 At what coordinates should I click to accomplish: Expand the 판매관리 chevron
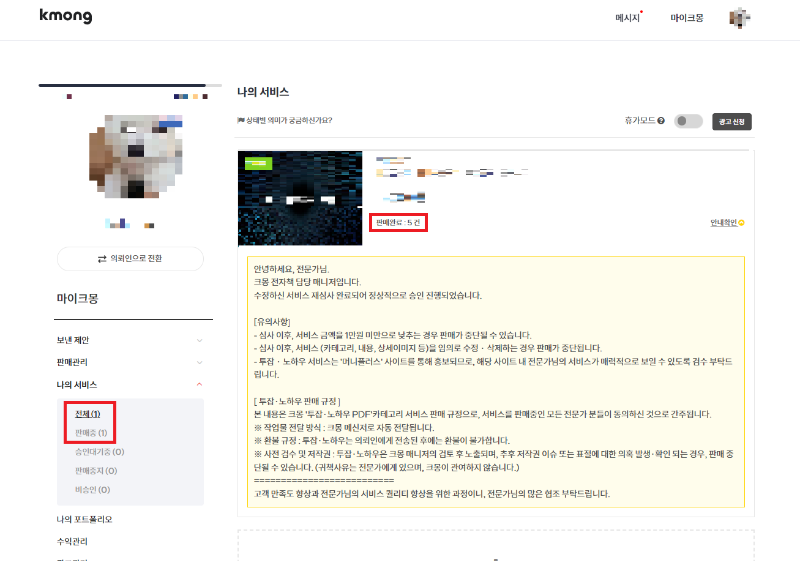pos(199,362)
